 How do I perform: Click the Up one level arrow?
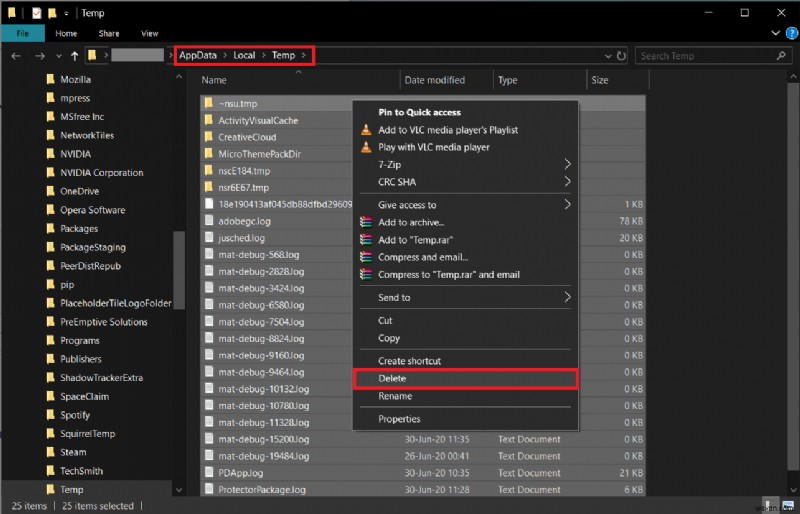click(74, 56)
